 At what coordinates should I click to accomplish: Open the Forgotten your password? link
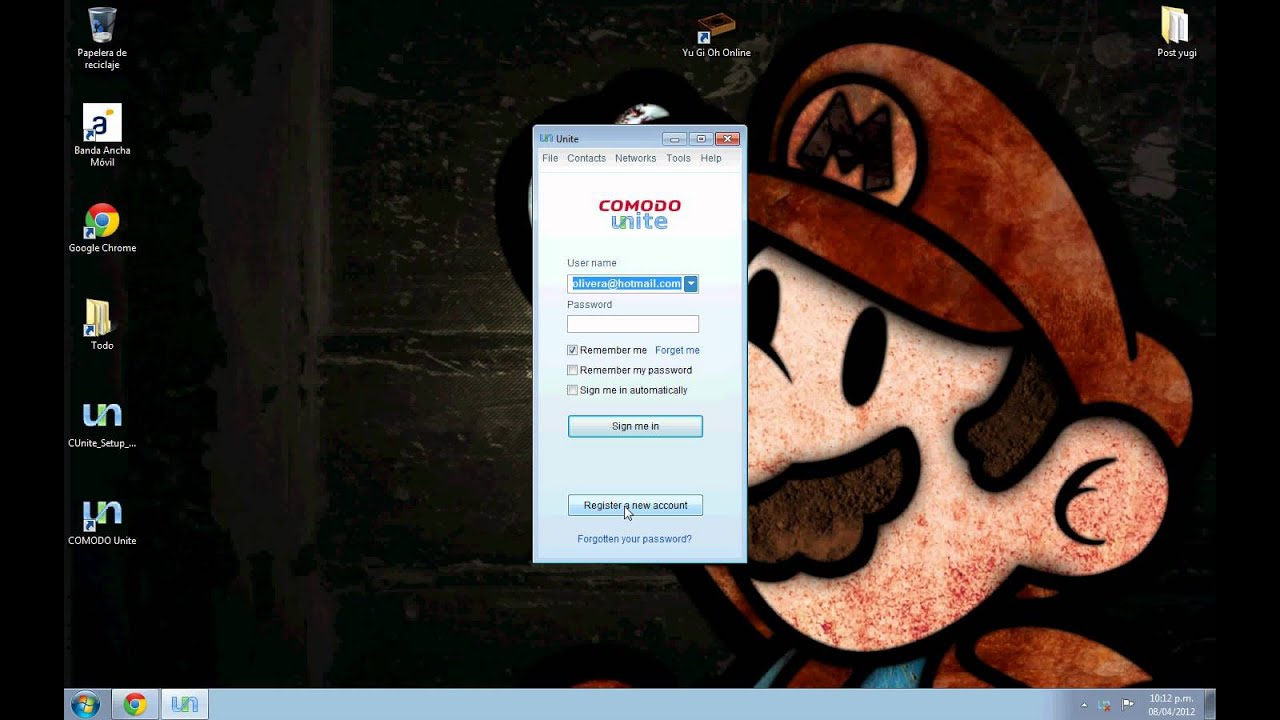[x=634, y=539]
